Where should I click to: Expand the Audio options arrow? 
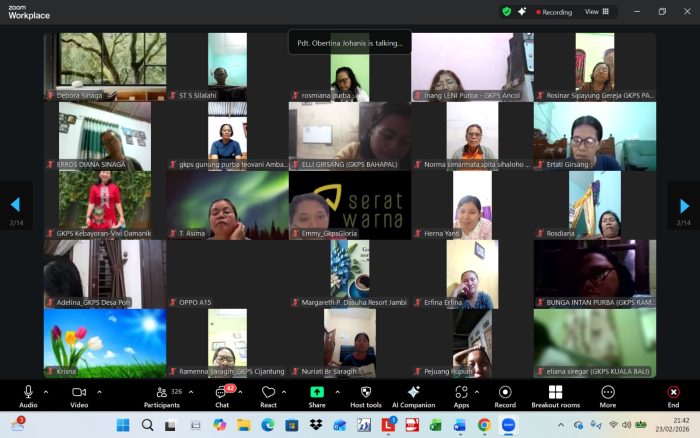click(47, 391)
